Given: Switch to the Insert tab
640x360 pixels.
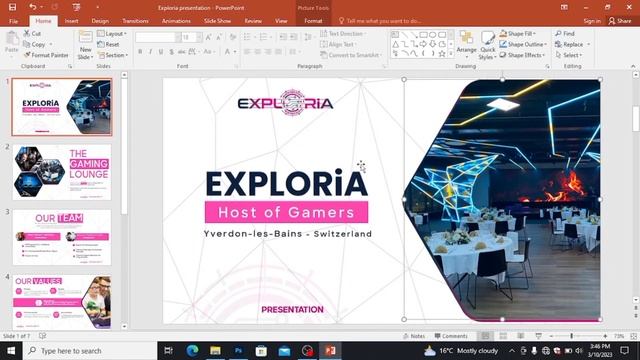Looking at the screenshot, I should point(71,21).
